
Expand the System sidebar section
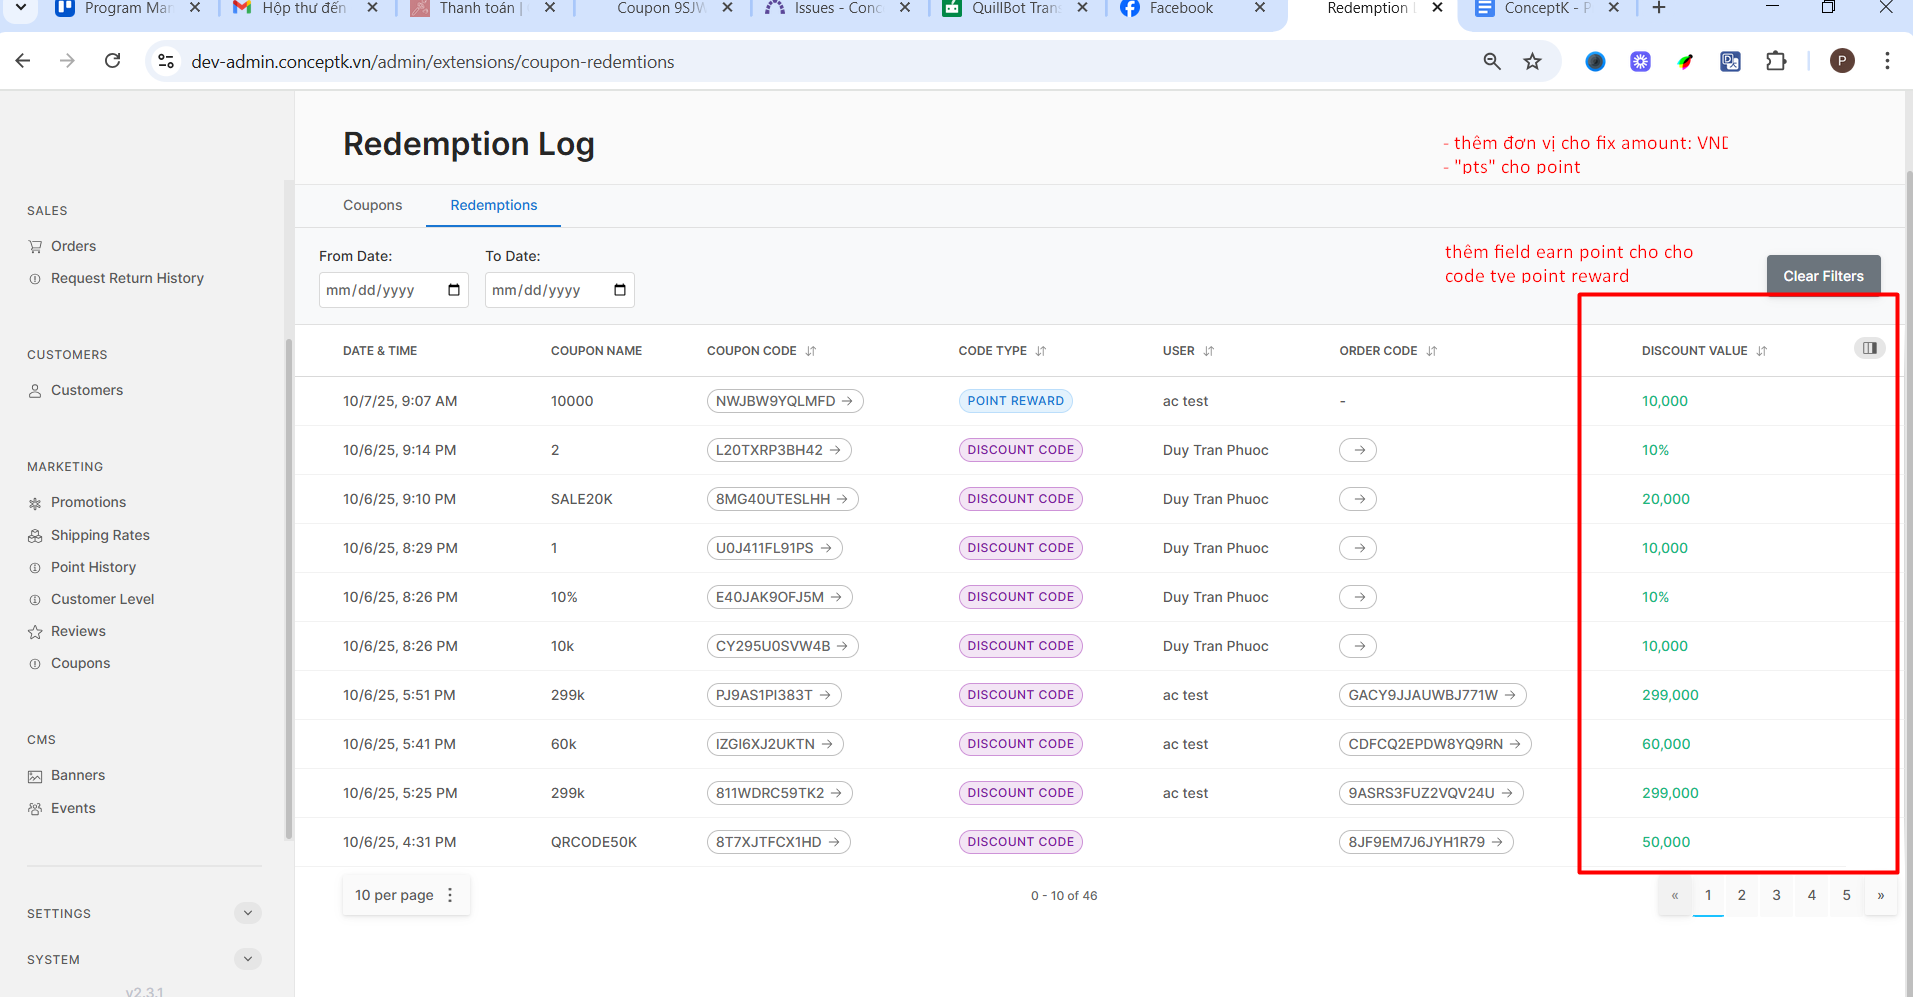(x=248, y=959)
